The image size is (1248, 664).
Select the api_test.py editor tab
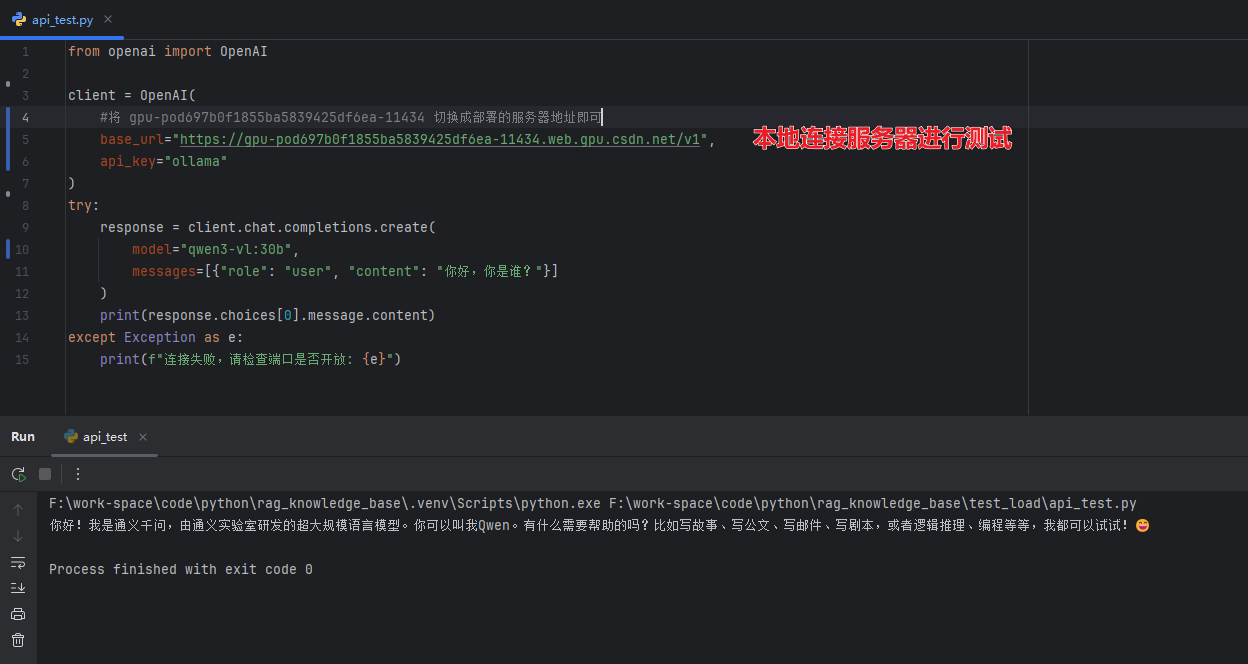pyautogui.click(x=62, y=20)
